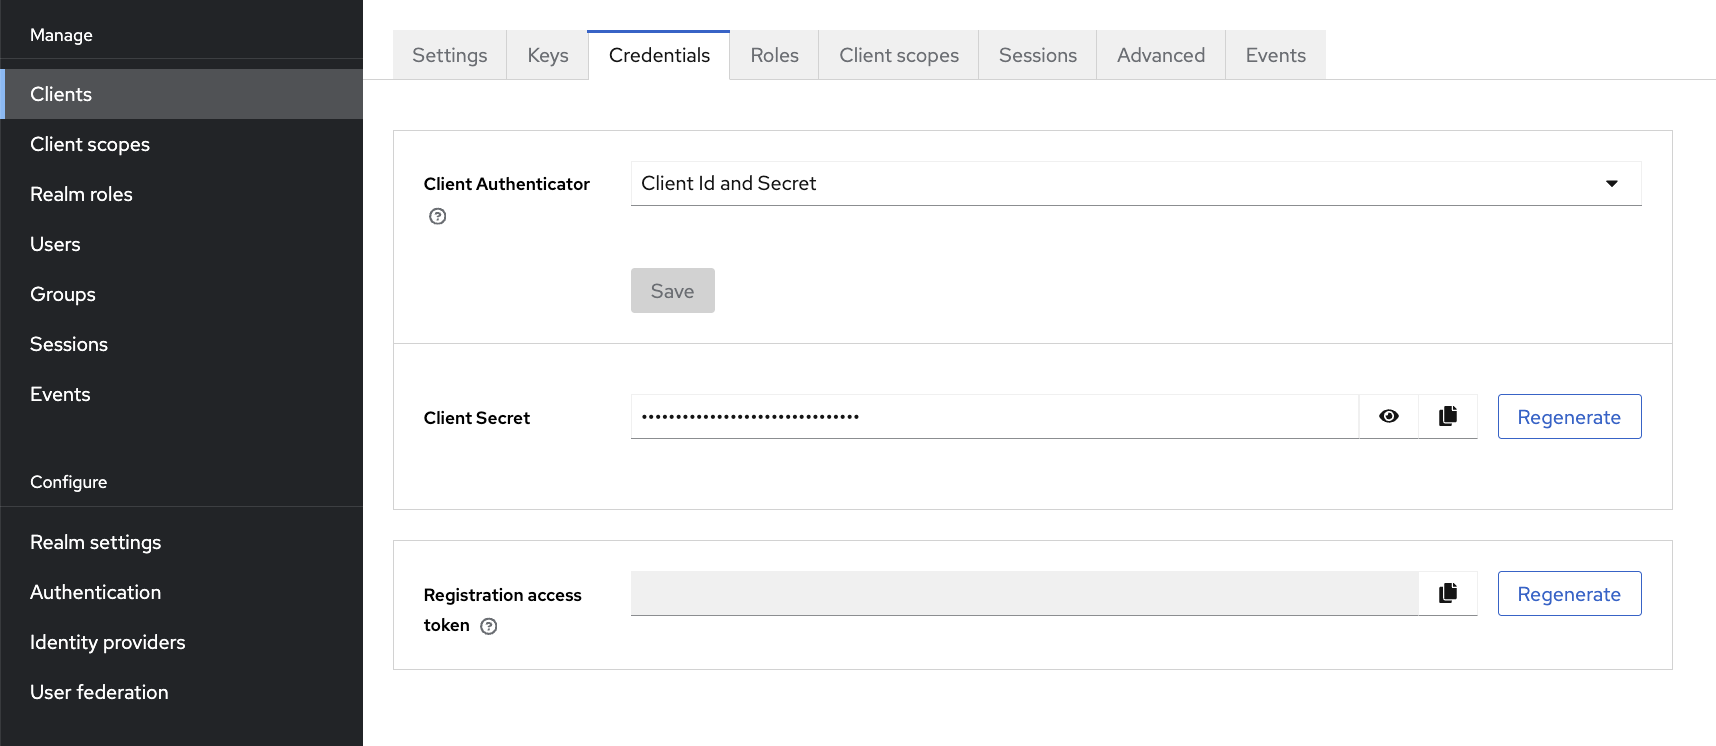This screenshot has width=1716, height=746.
Task: Go to Users in sidebar
Action: [x=181, y=244]
